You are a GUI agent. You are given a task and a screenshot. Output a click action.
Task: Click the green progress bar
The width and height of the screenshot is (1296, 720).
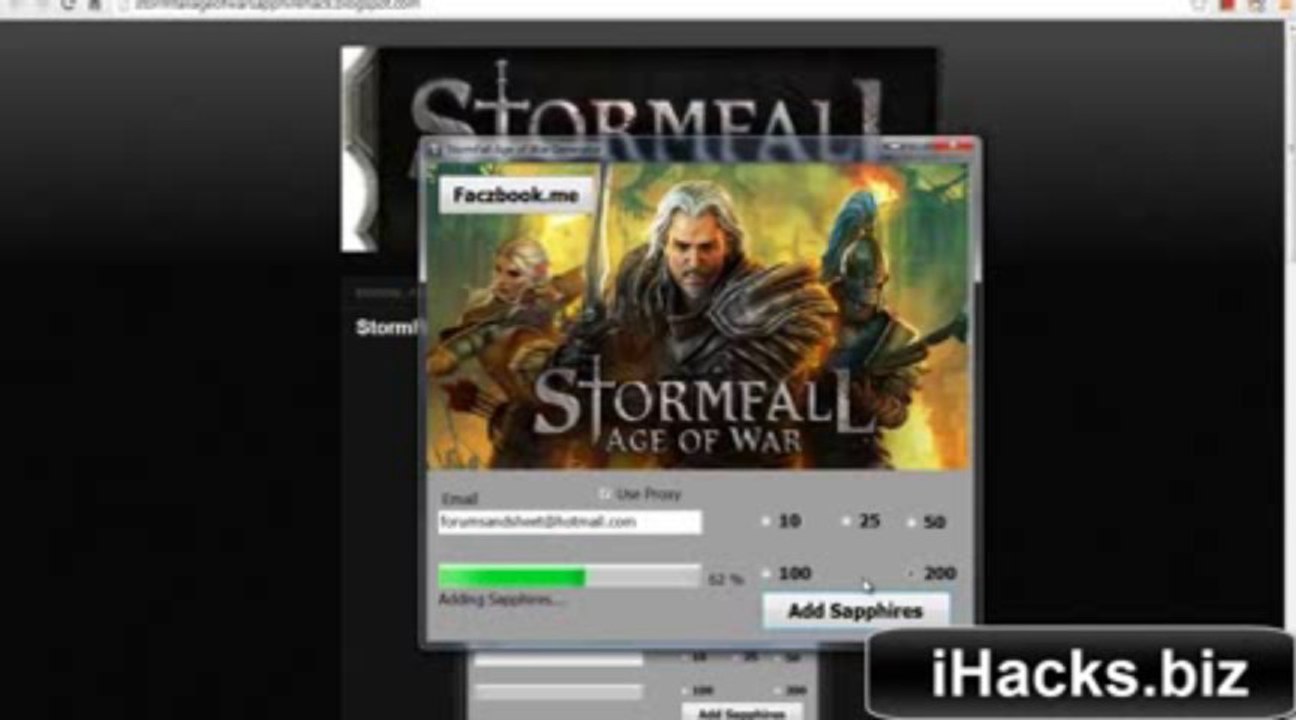[x=569, y=576]
